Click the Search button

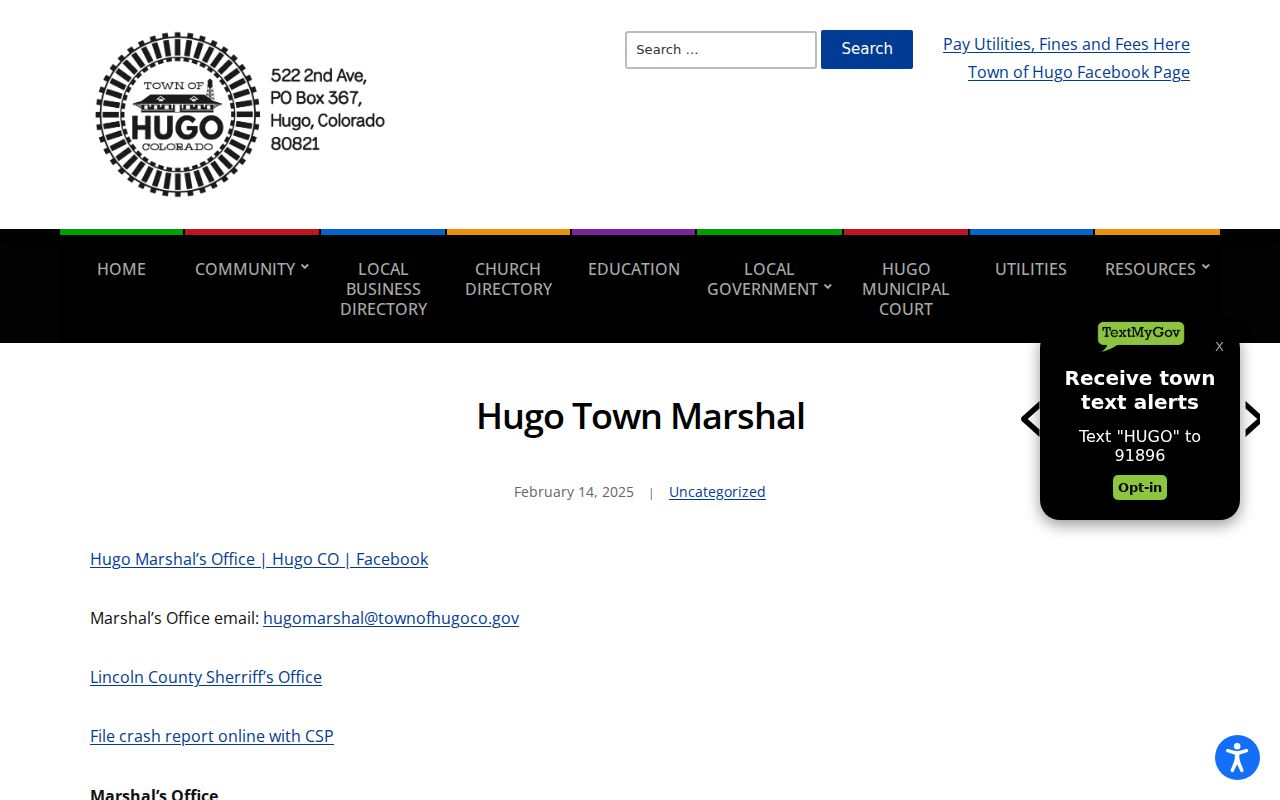[x=867, y=49]
